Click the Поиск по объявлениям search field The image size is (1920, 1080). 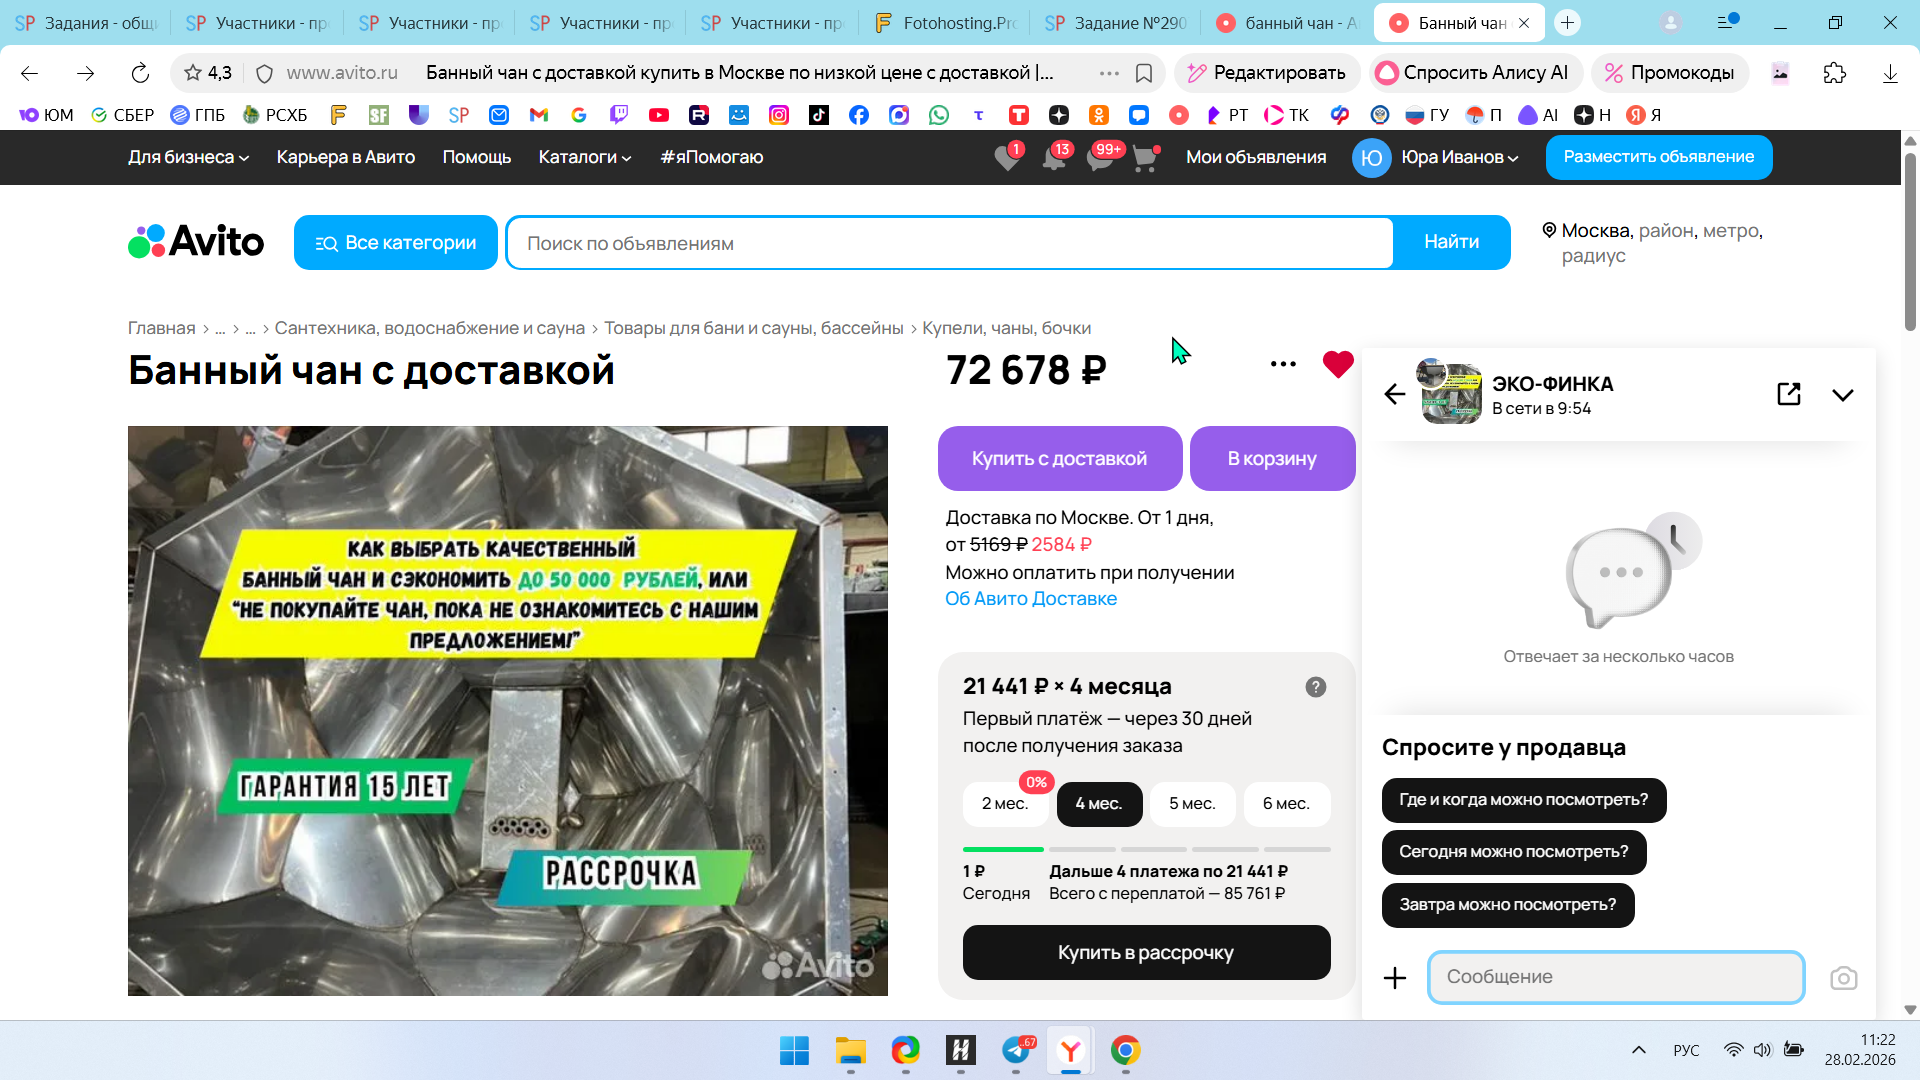[950, 243]
